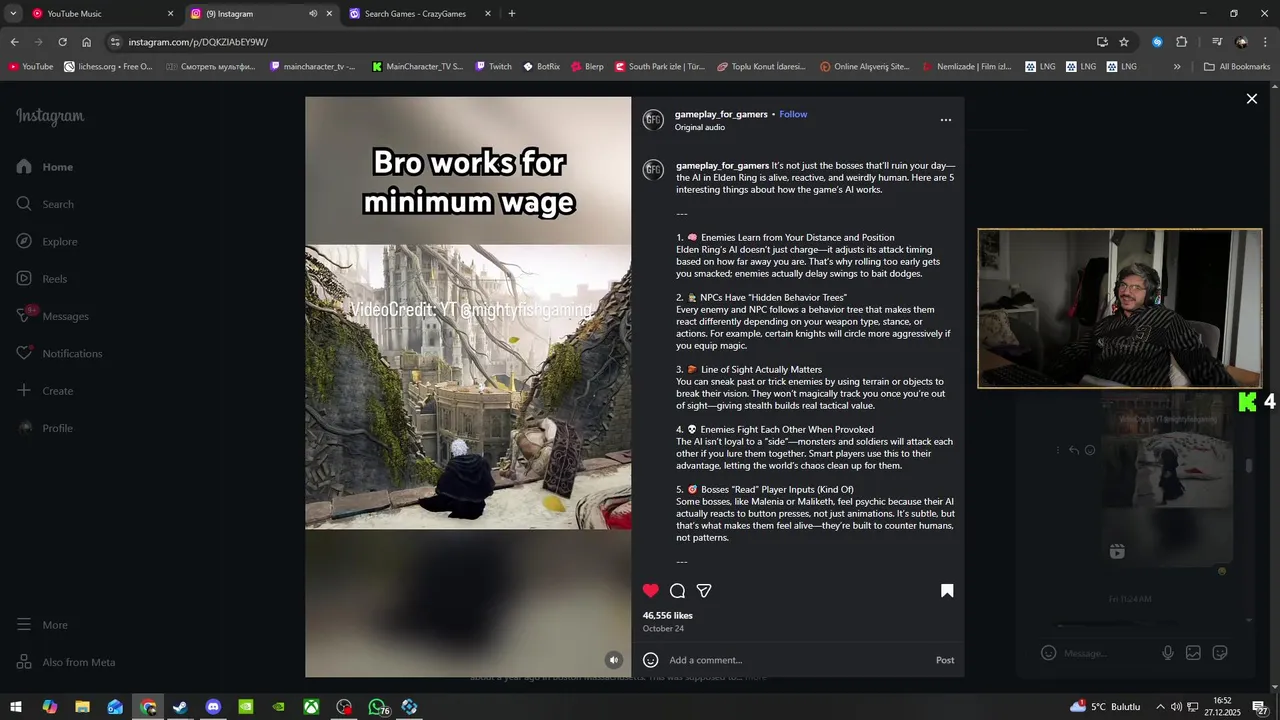Image resolution: width=1280 pixels, height=720 pixels.
Task: Click the browser reload button
Action: (62, 42)
